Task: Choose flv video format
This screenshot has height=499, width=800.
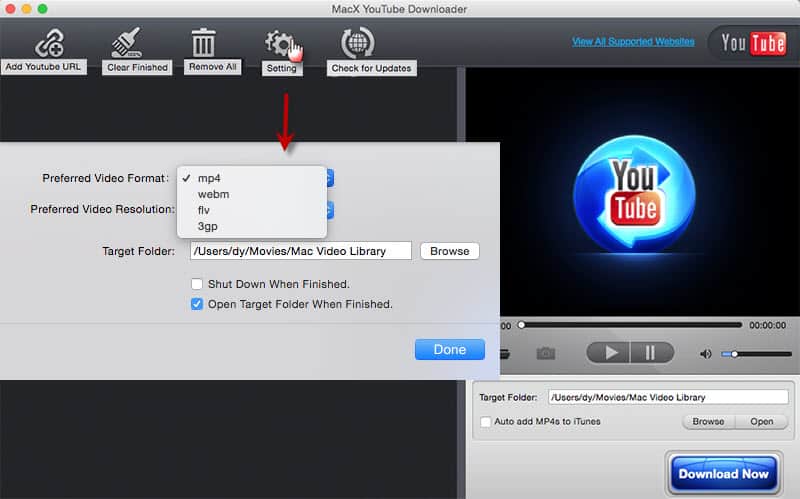Action: click(x=252, y=210)
